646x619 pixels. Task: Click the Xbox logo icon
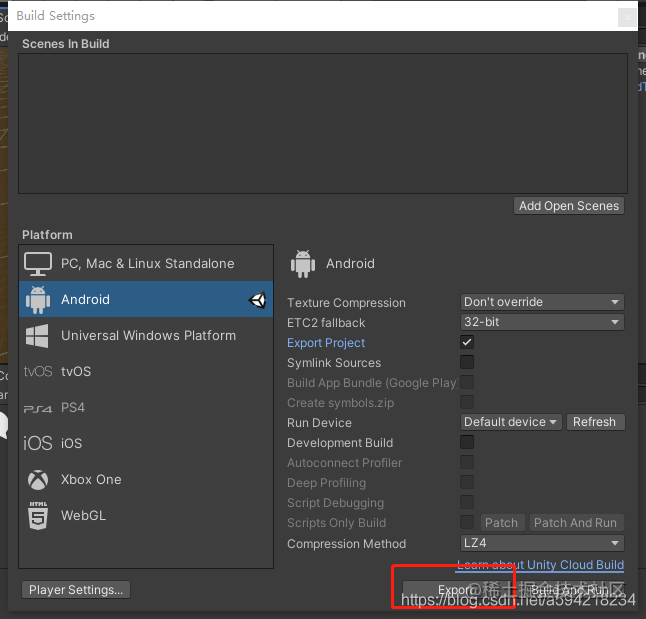click(x=38, y=480)
